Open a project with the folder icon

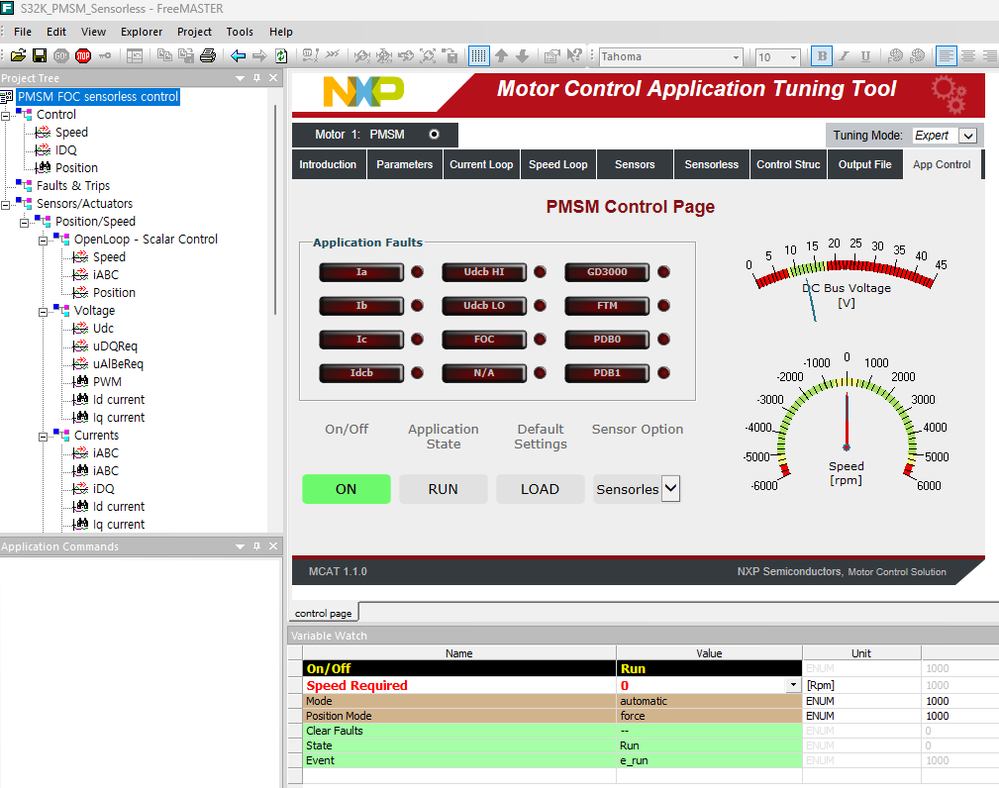pos(18,56)
